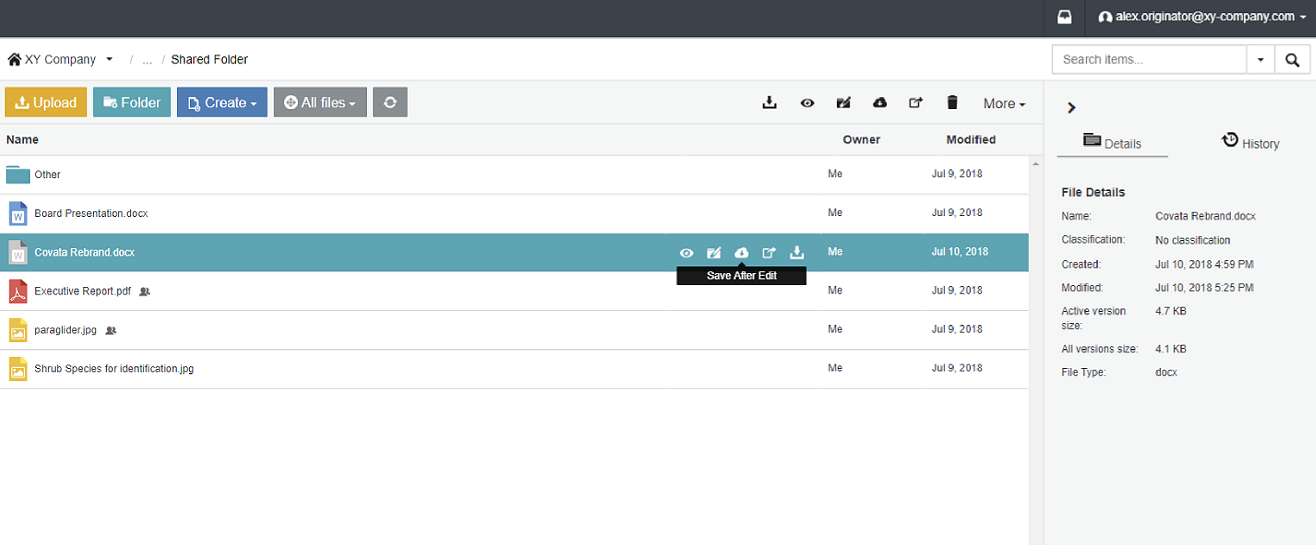Open the inbox tray icon in top bar
The height and width of the screenshot is (545, 1316).
tap(1065, 17)
